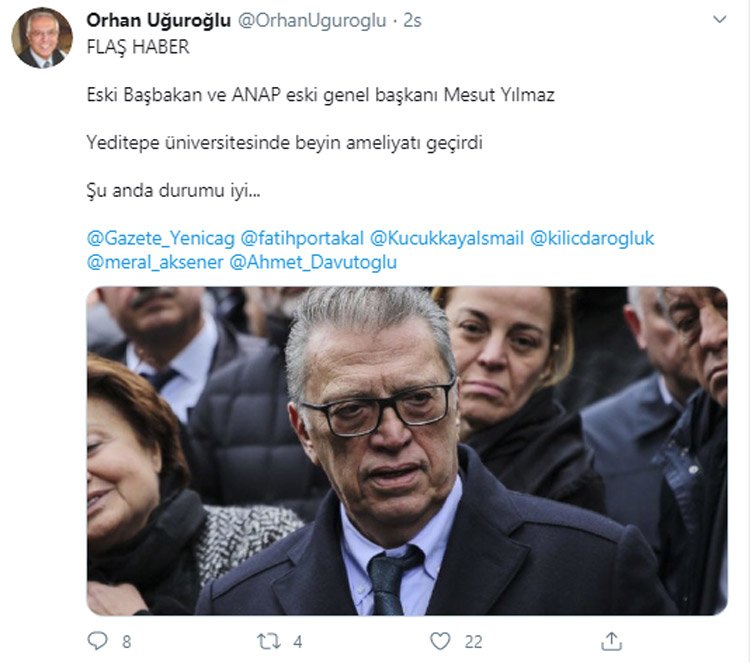Enlarge the attached photo of the man in glasses
Image resolution: width=750 pixels, height=662 pixels.
coord(407,451)
